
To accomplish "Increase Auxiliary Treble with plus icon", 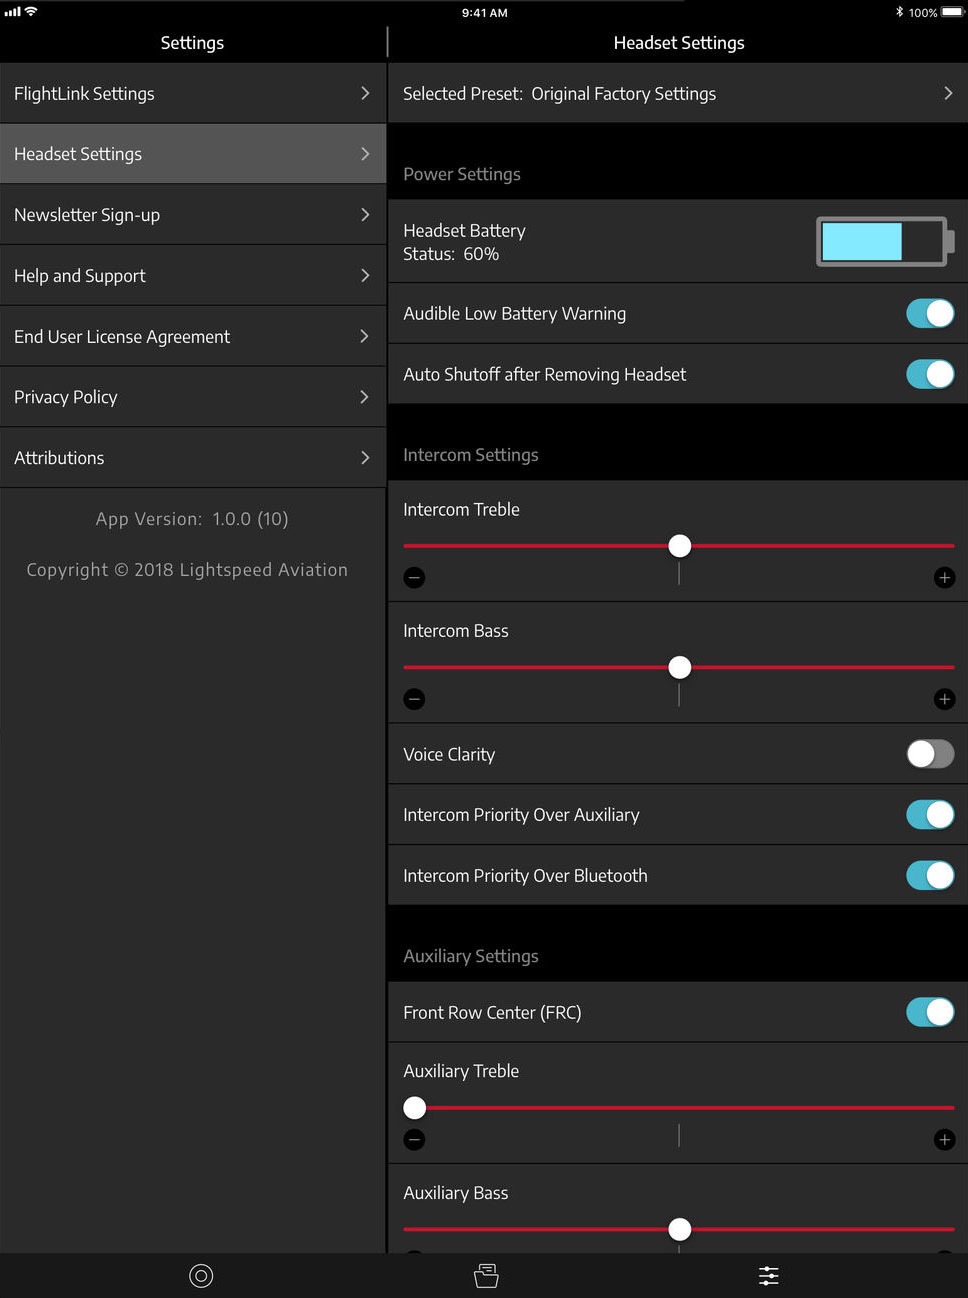I will click(944, 1140).
